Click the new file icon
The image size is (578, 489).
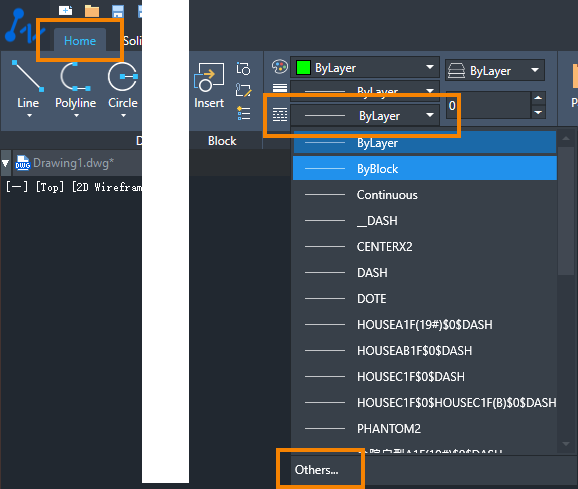pyautogui.click(x=65, y=10)
